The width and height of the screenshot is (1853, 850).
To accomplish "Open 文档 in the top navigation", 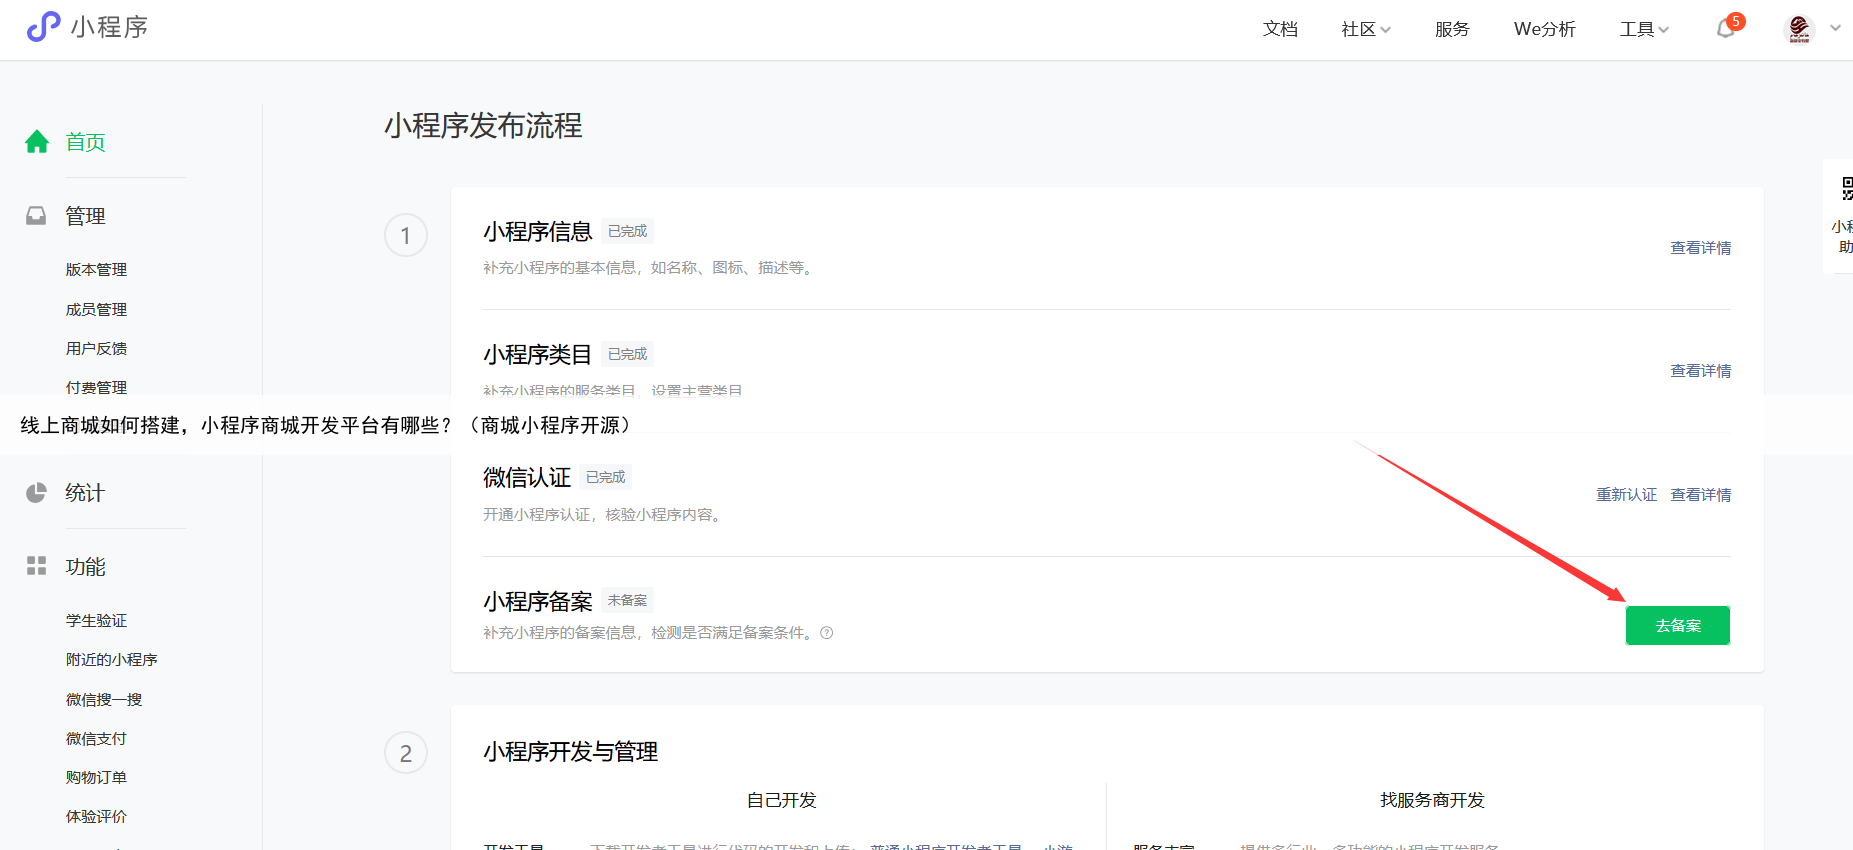I will point(1280,29).
